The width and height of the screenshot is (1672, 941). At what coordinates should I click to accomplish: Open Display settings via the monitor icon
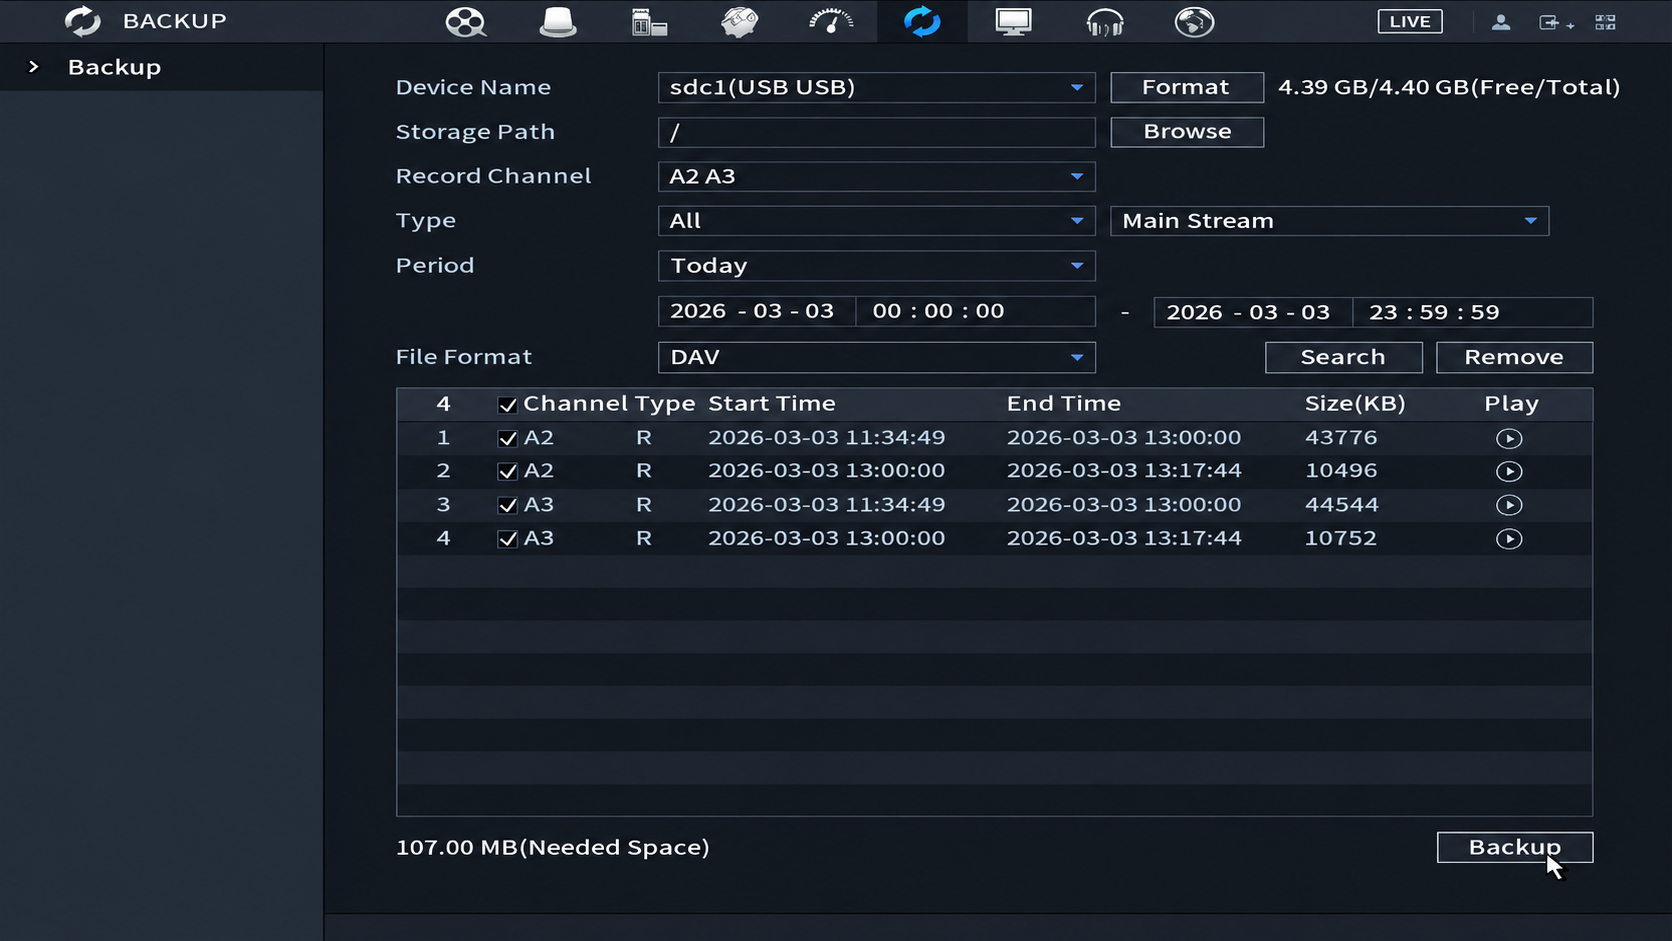point(1013,21)
